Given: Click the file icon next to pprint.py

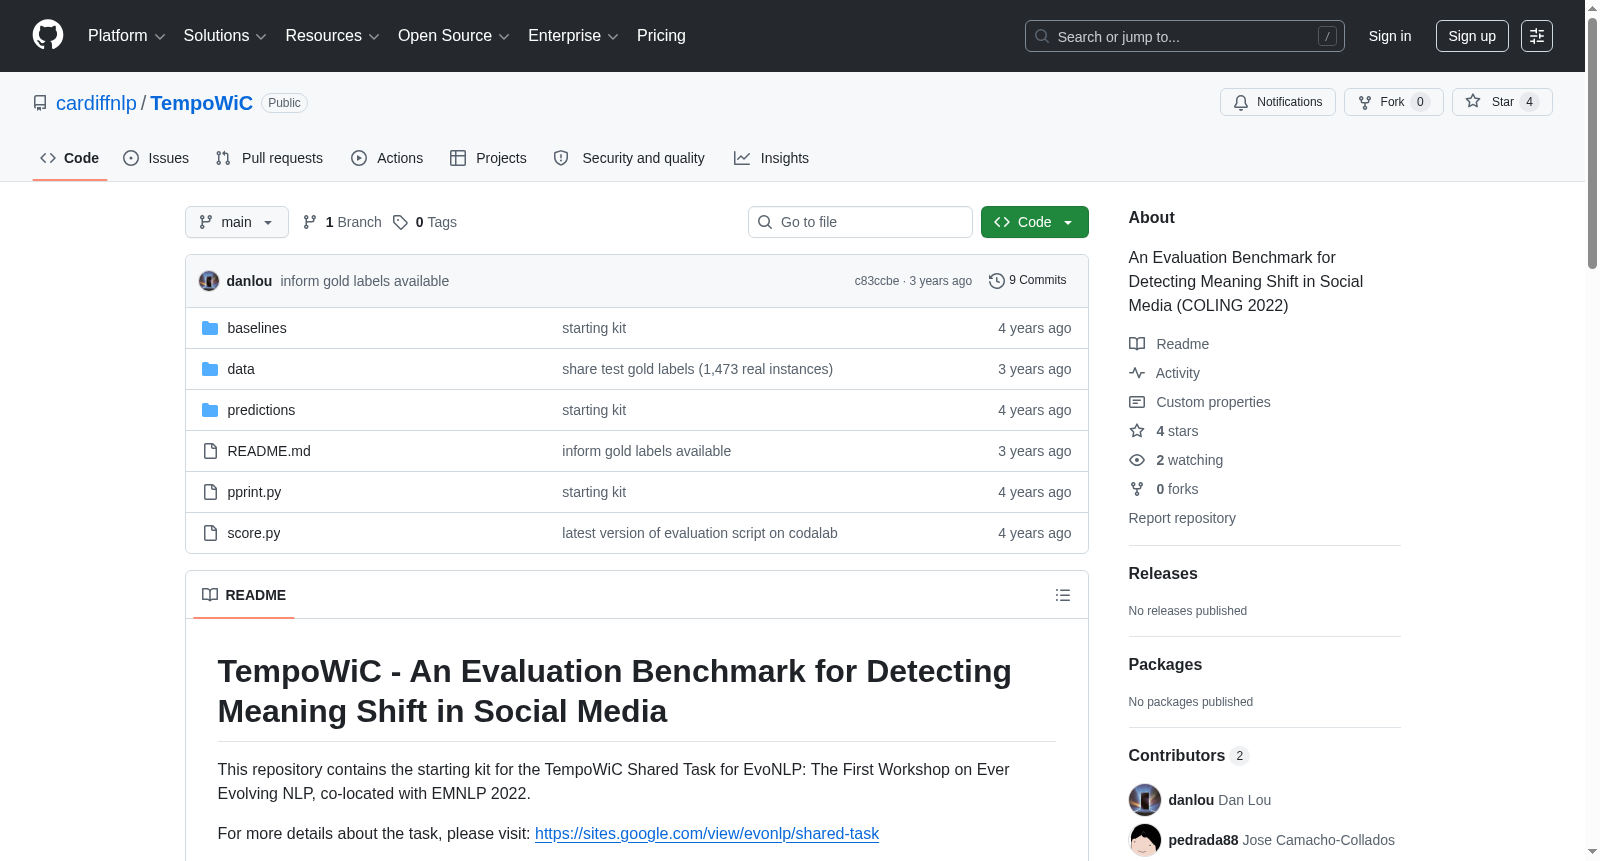Looking at the screenshot, I should [210, 492].
